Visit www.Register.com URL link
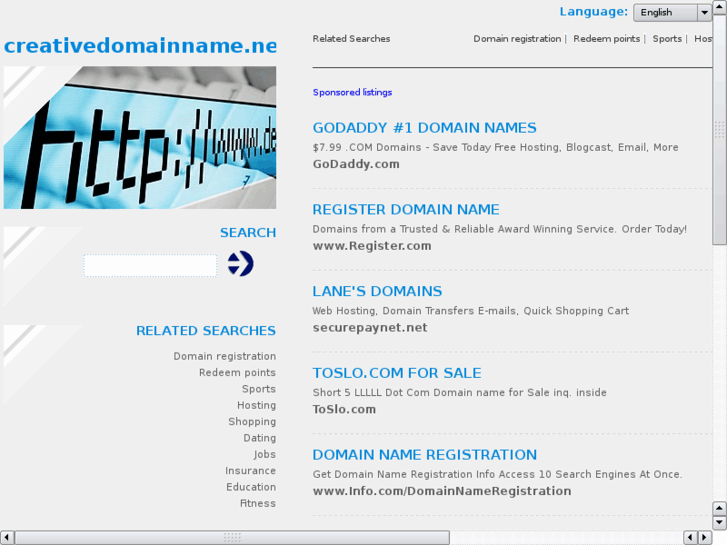 372,246
